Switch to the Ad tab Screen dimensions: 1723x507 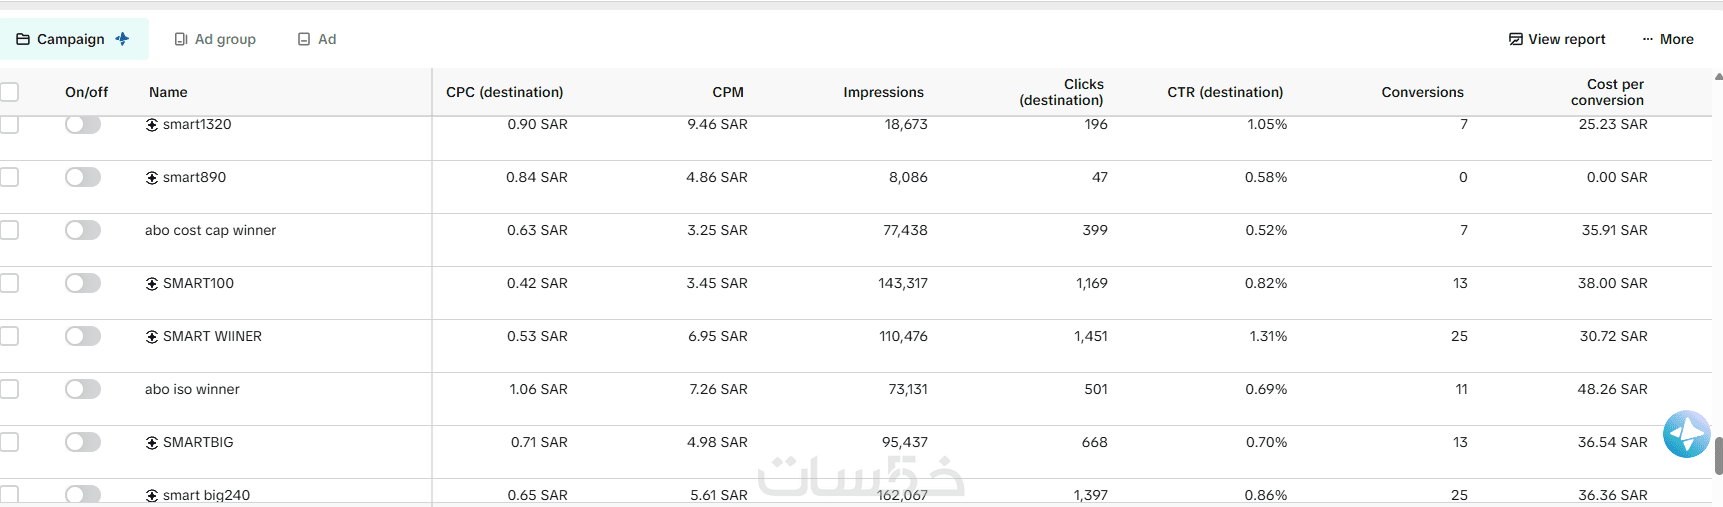pyautogui.click(x=317, y=39)
